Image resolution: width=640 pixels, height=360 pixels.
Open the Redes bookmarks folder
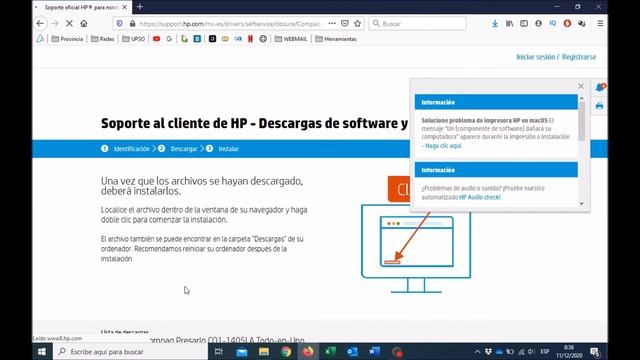[102, 39]
